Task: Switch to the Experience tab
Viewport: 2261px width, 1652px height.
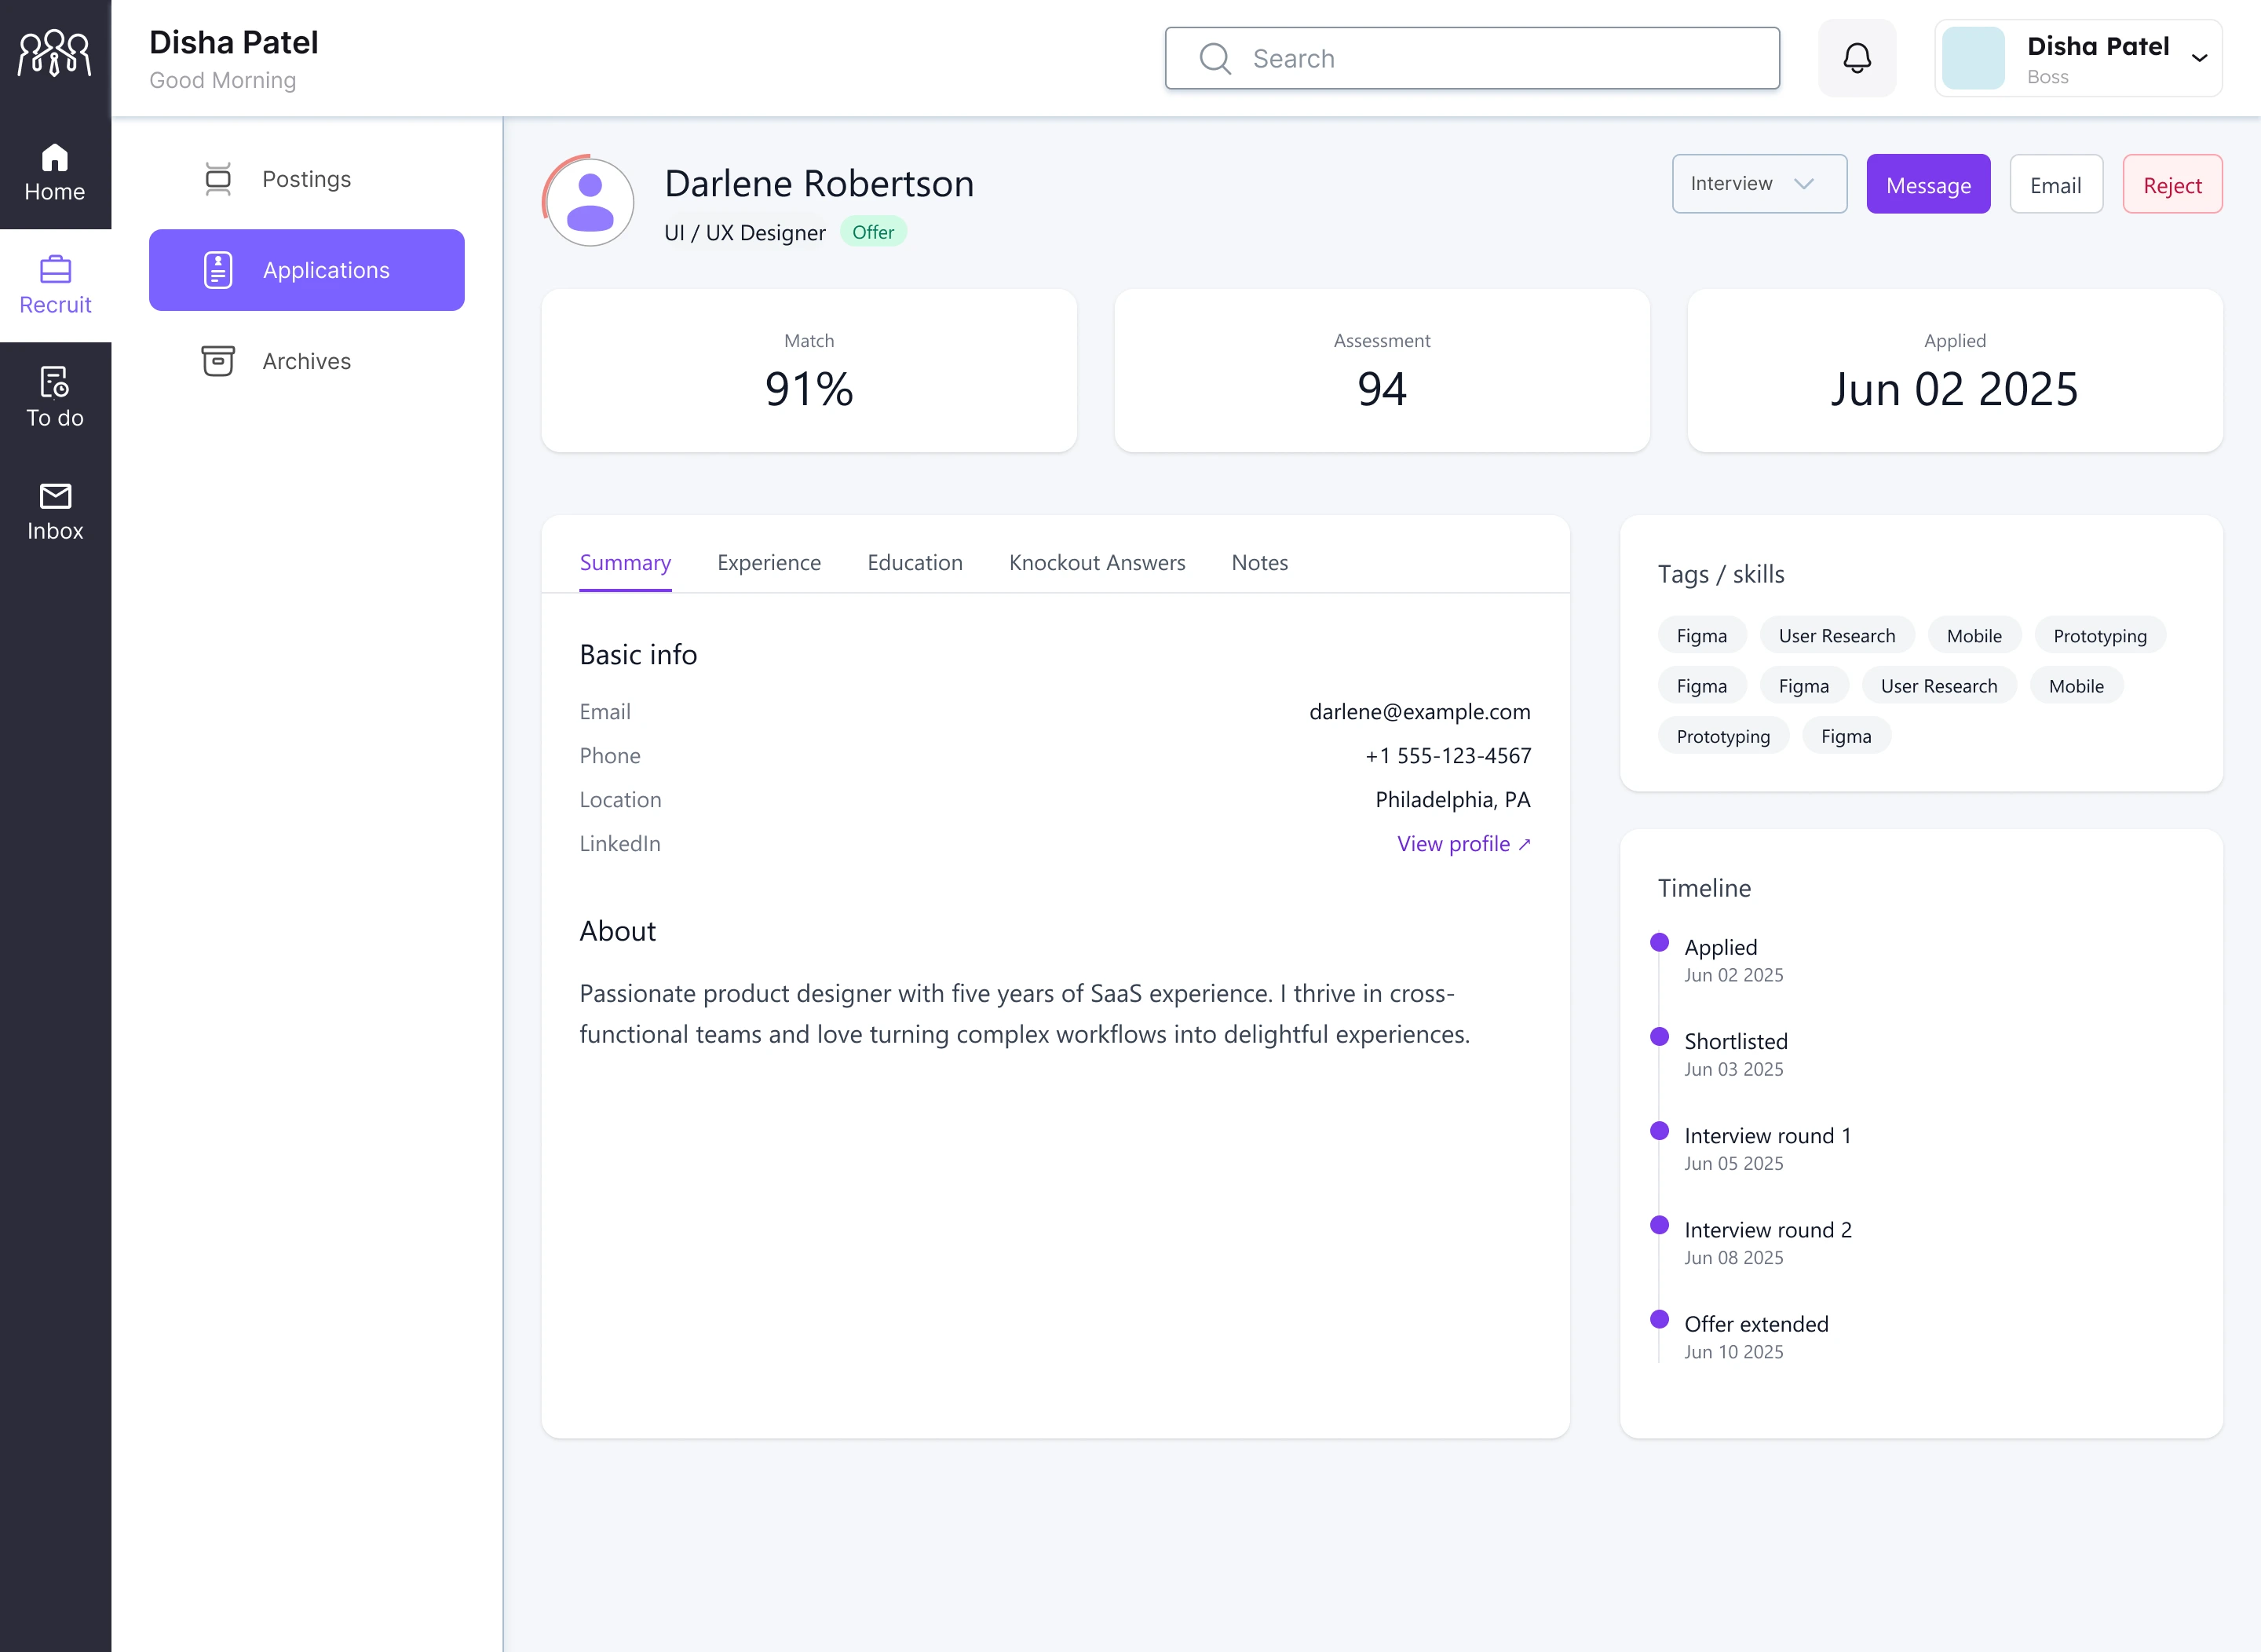Action: [x=768, y=562]
